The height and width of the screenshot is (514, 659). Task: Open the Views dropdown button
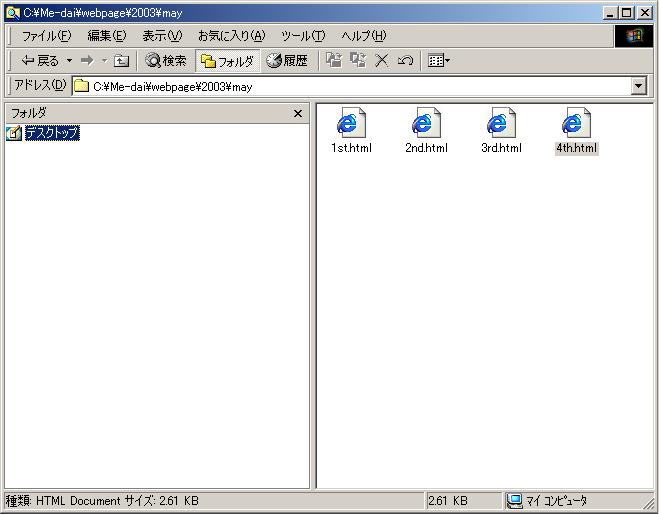click(x=438, y=61)
